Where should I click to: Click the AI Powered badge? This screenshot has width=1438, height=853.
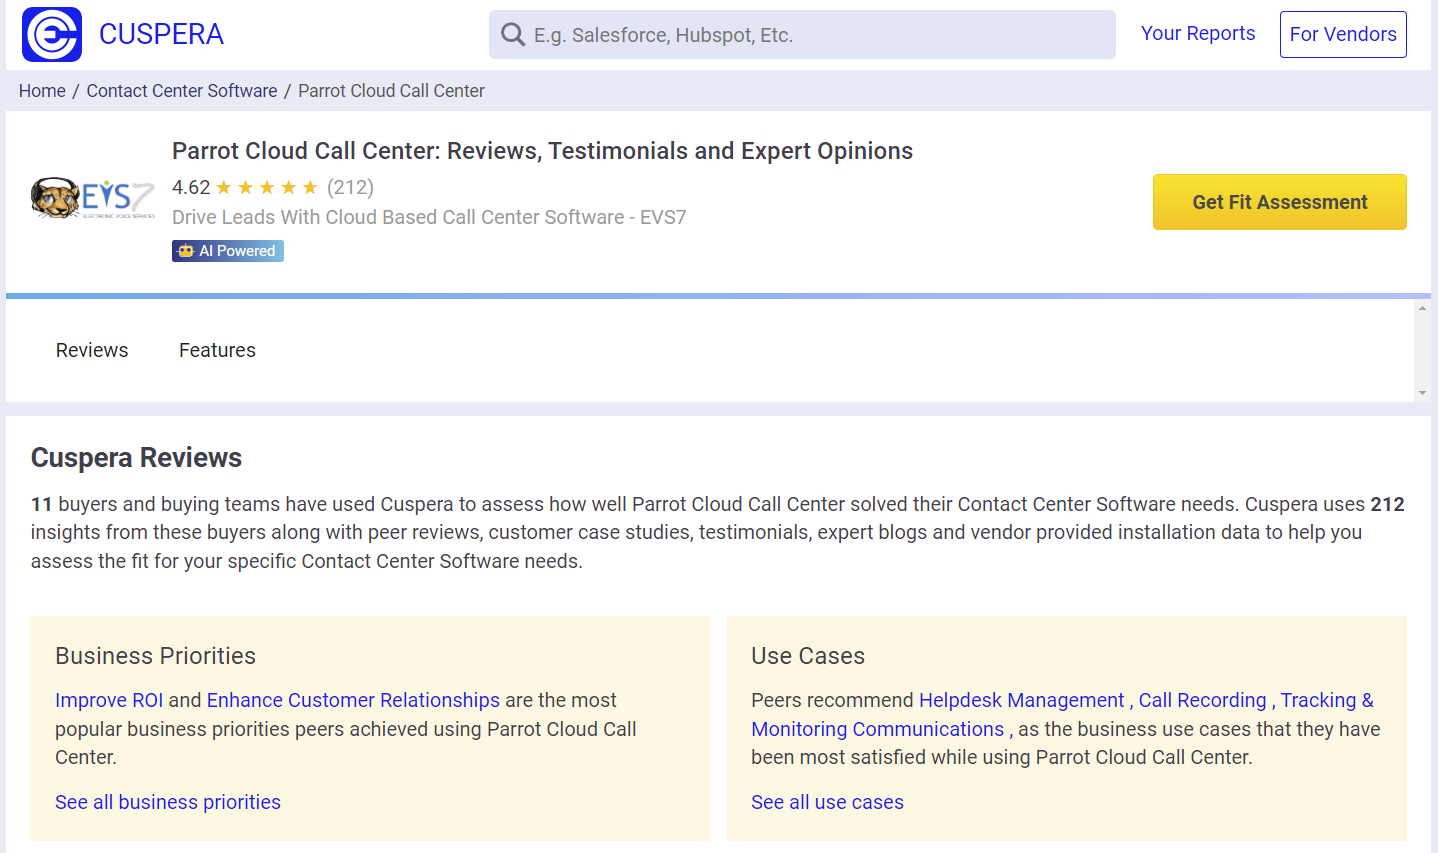228,251
